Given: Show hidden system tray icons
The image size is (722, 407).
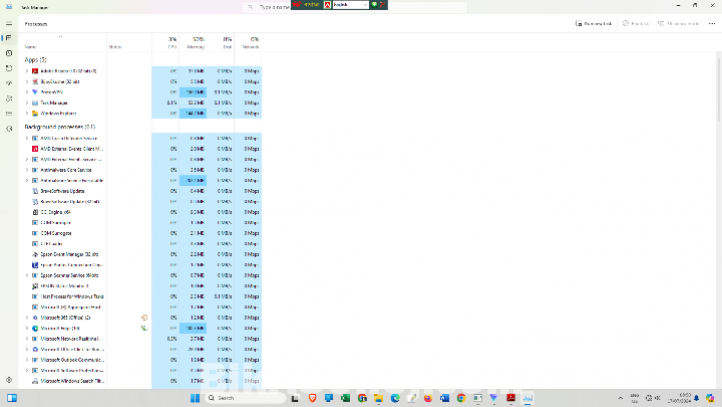Looking at the screenshot, I should coord(620,398).
